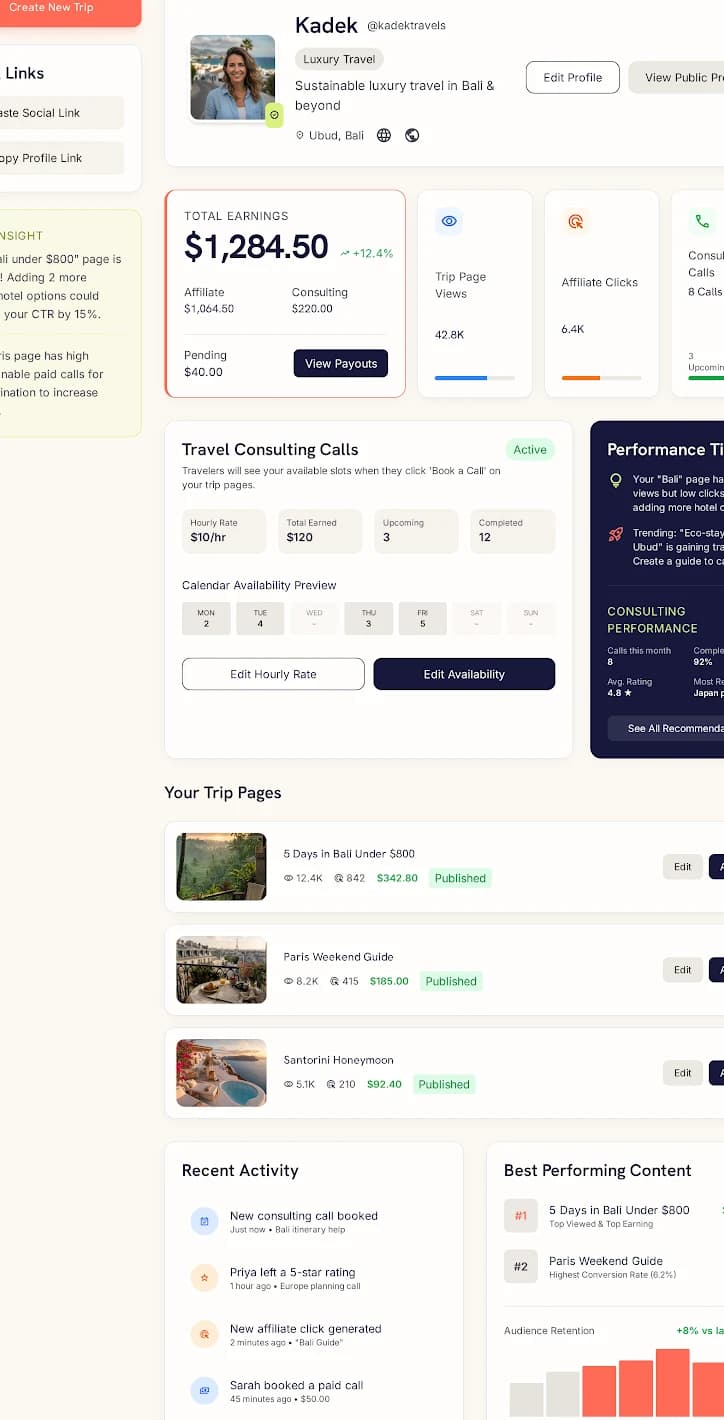The image size is (724, 1420).
Task: Open the Paris balcony thumbnail
Action: click(222, 969)
